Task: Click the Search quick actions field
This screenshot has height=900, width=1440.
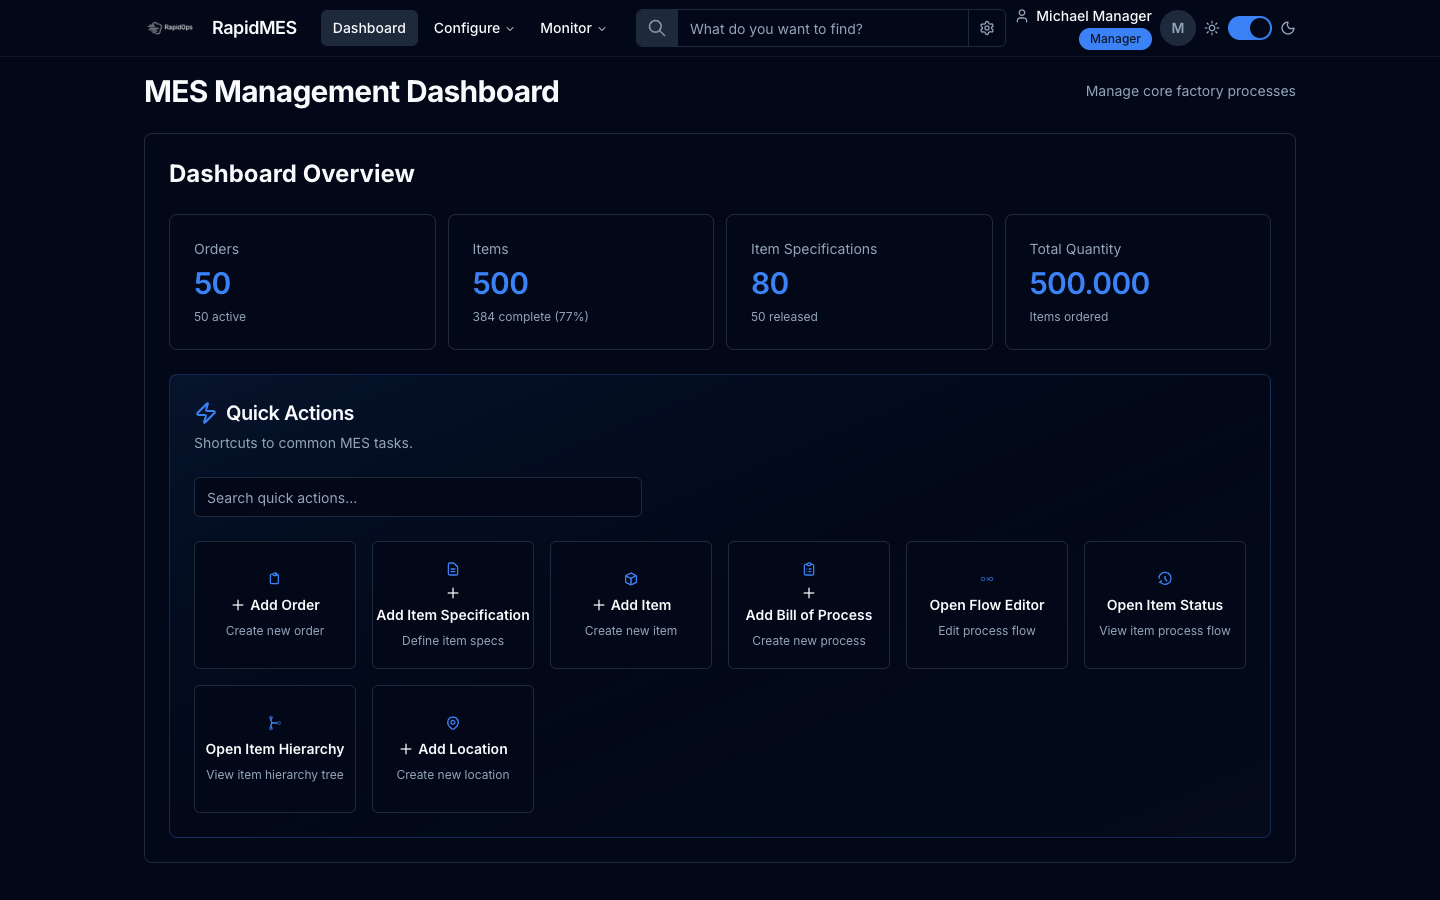Action: [418, 497]
